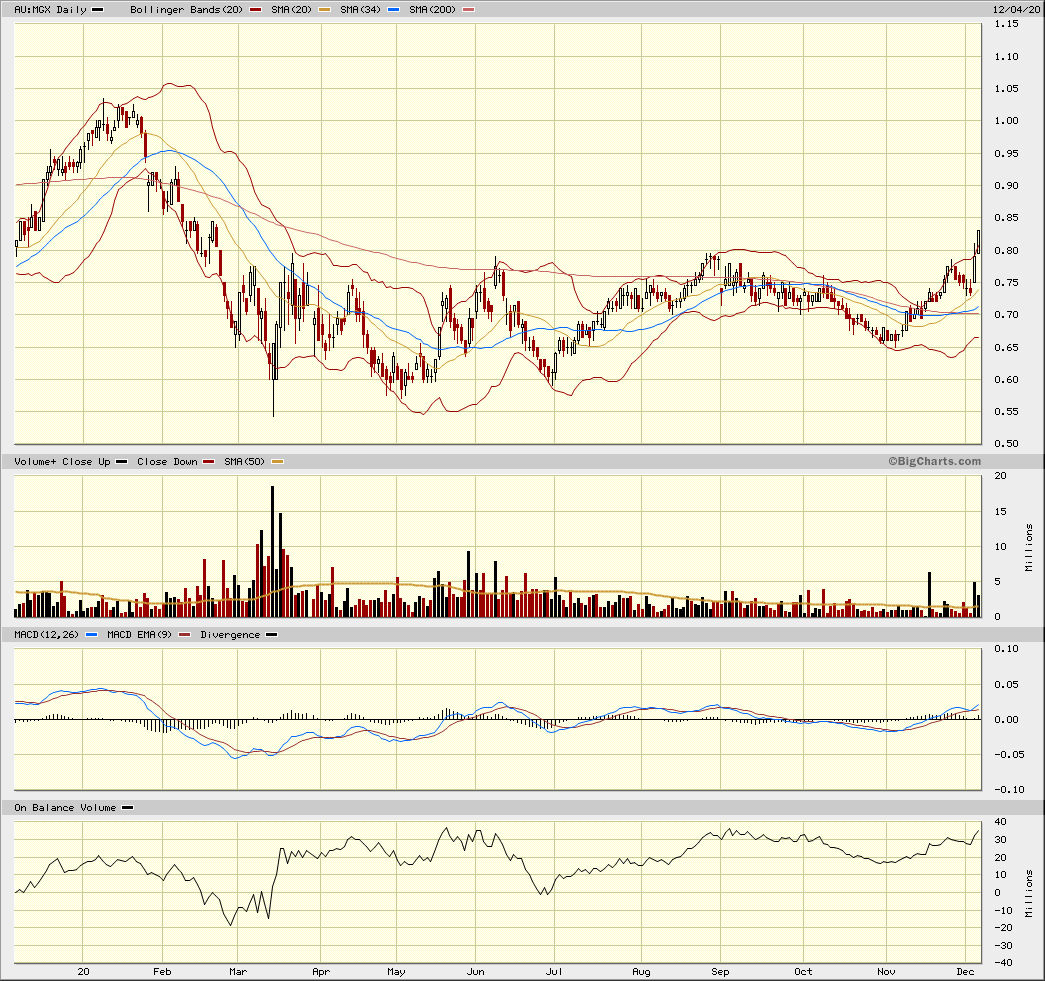
Task: Click the 40 label on OBV axis
Action: pos(1000,822)
